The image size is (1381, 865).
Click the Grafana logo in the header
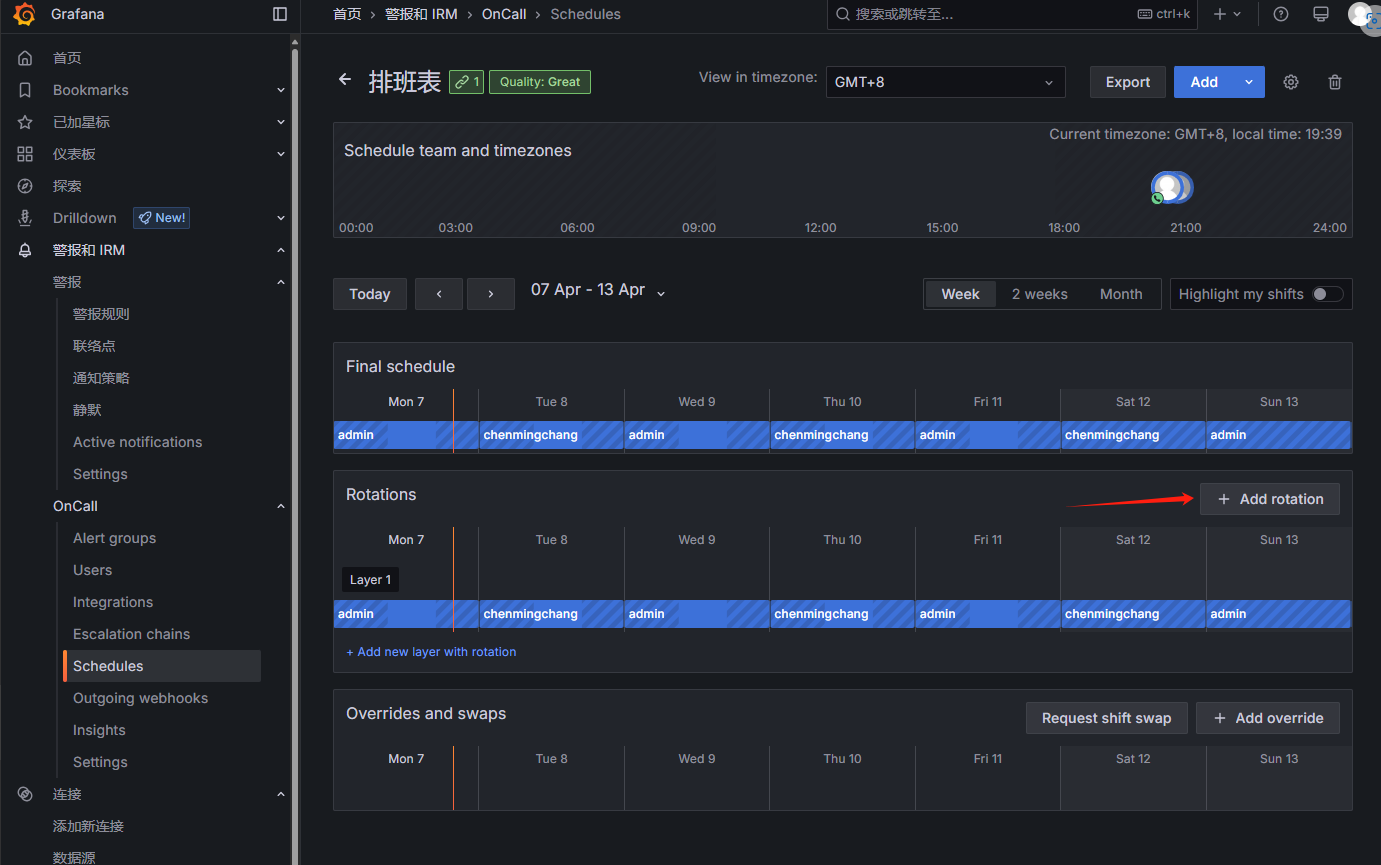pos(25,14)
